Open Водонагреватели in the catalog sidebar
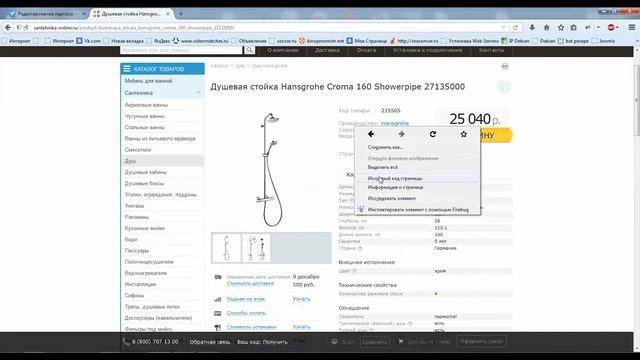The image size is (640, 360). click(x=146, y=273)
